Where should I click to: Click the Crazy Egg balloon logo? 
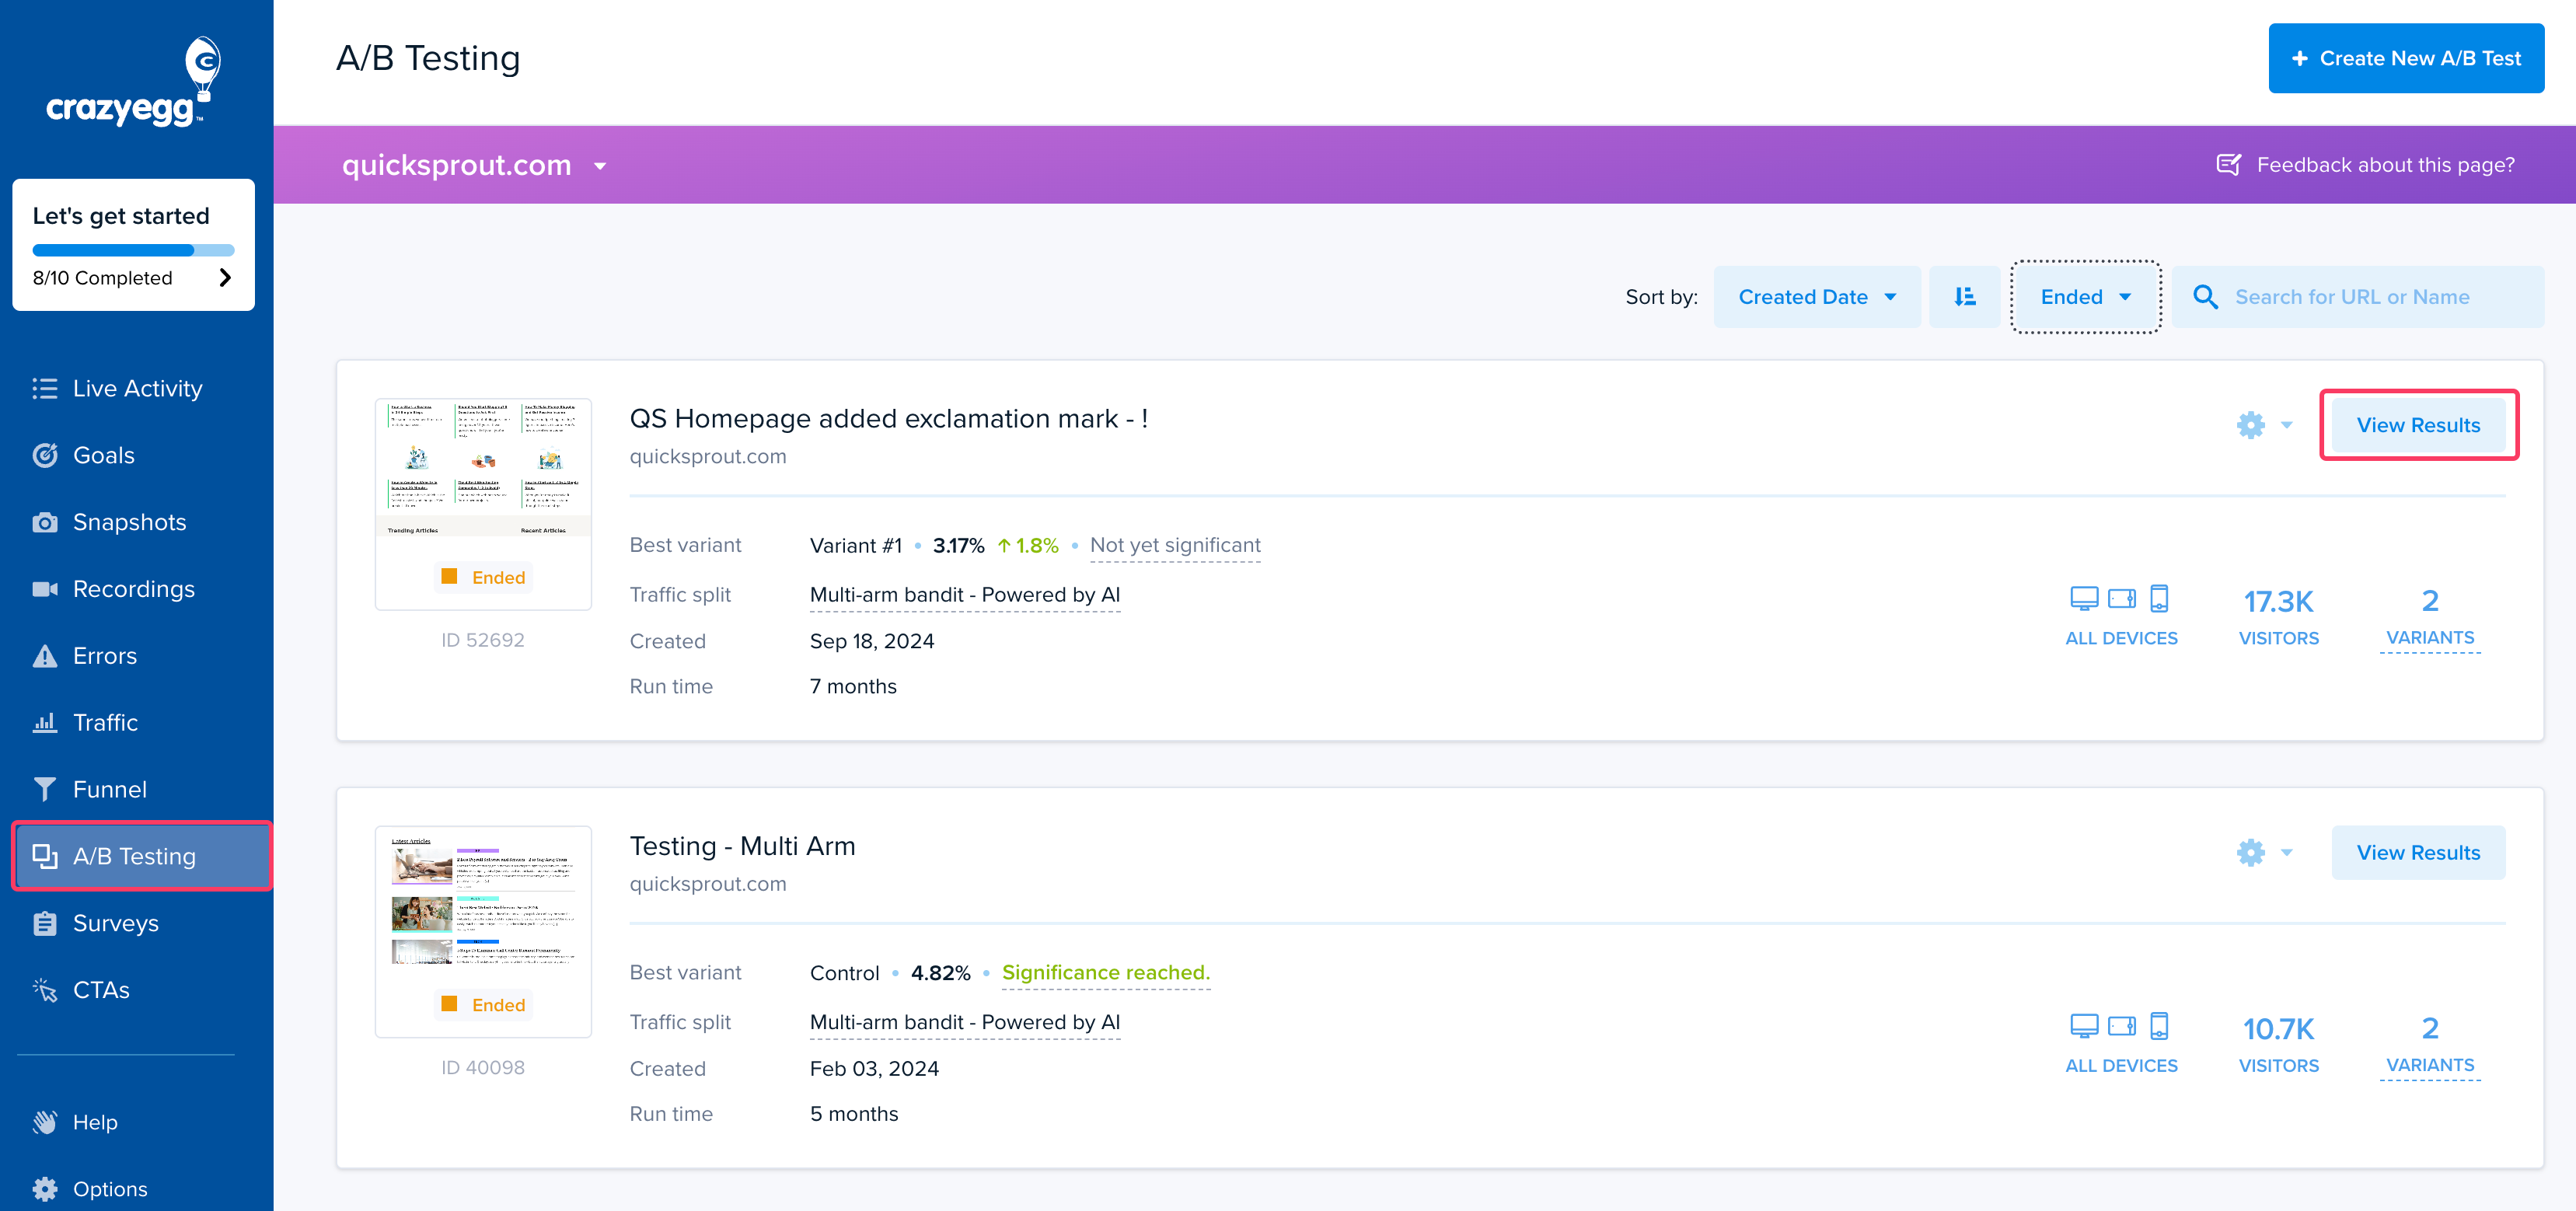134,82
